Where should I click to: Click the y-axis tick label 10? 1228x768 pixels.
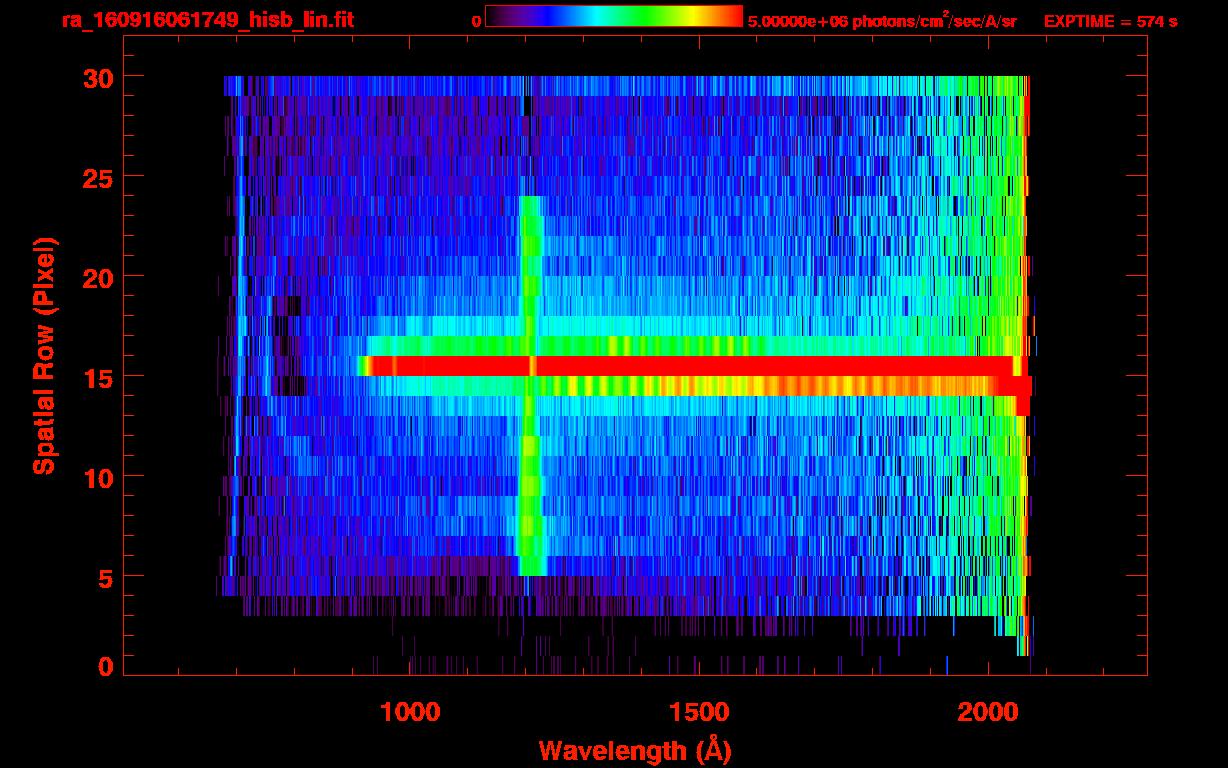click(96, 477)
